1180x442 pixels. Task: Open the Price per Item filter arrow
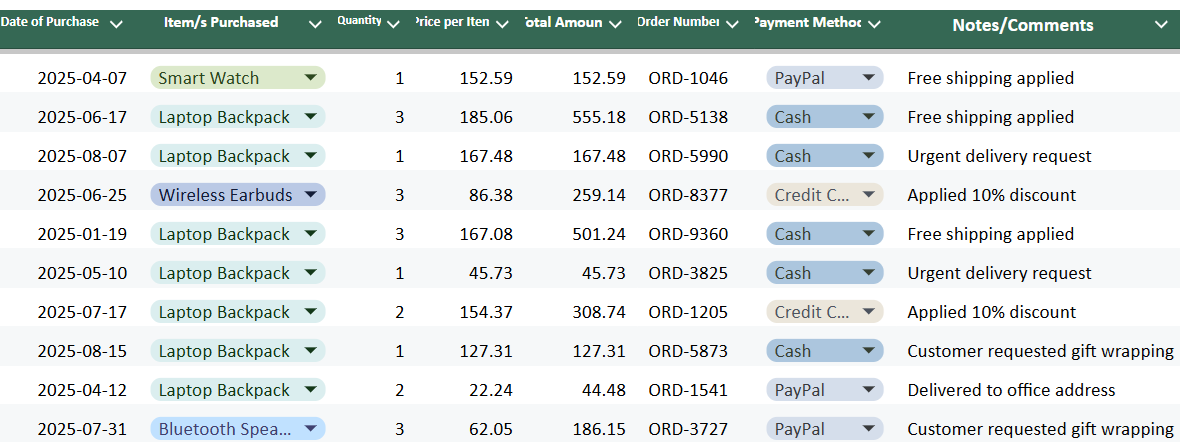[502, 24]
